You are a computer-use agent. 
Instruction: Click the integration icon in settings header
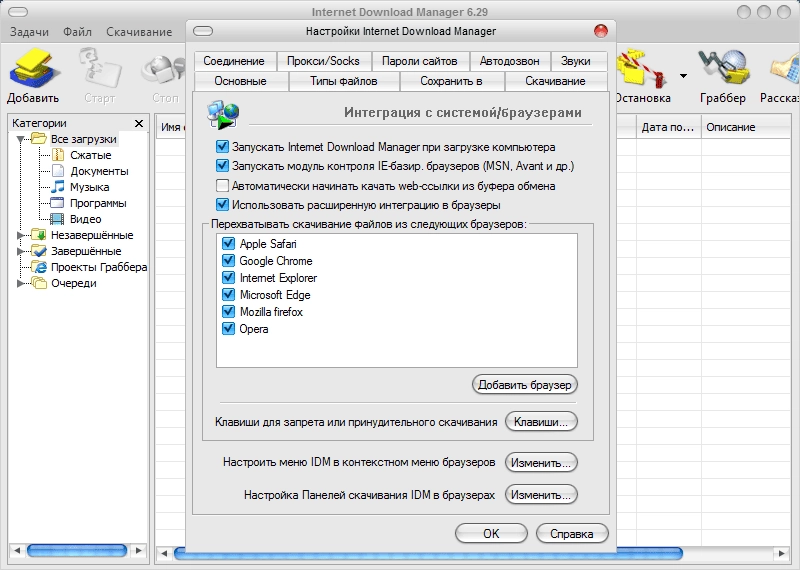coord(223,115)
